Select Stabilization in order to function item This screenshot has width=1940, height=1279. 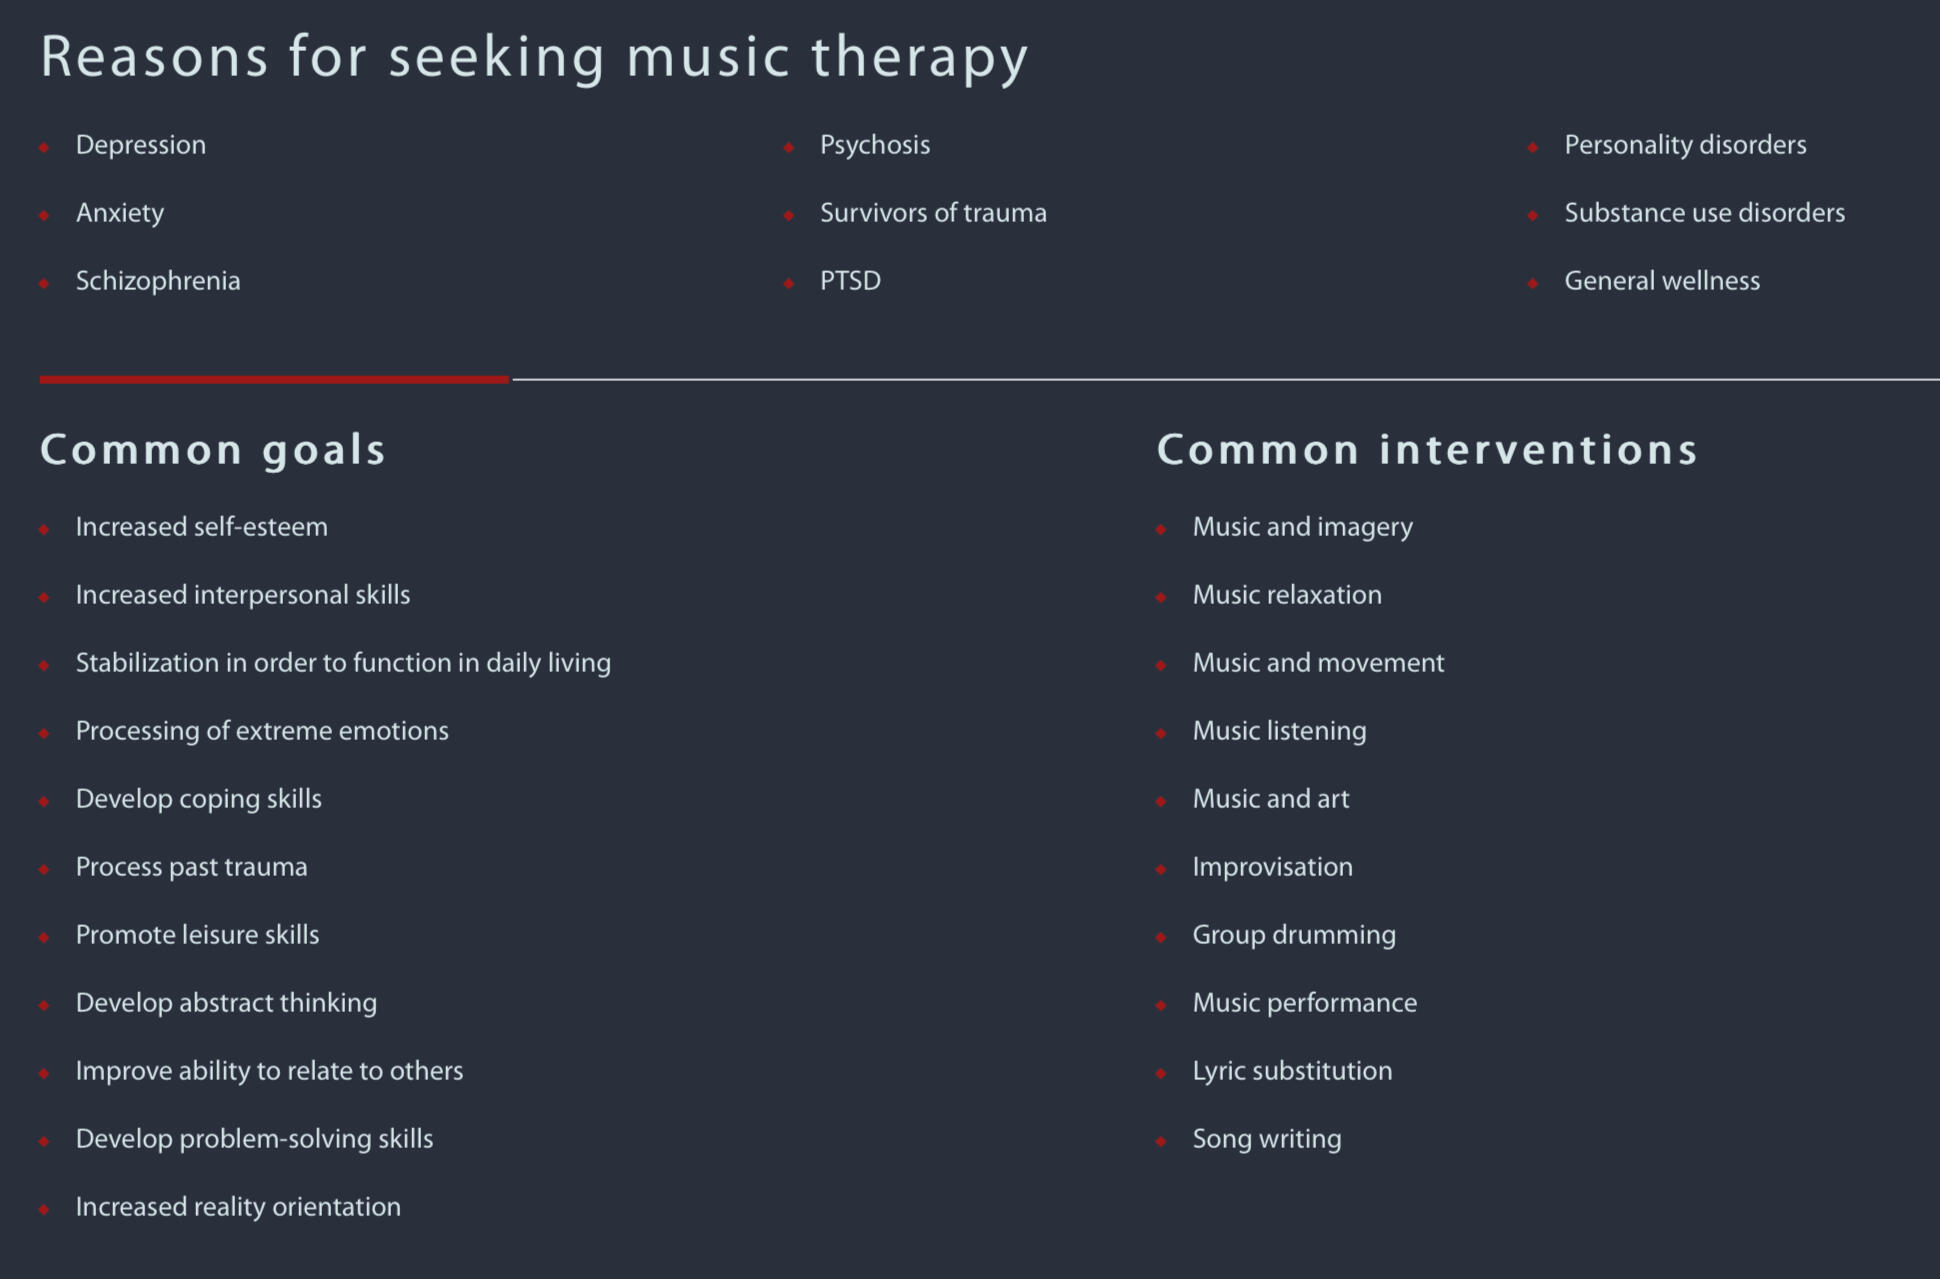click(343, 663)
